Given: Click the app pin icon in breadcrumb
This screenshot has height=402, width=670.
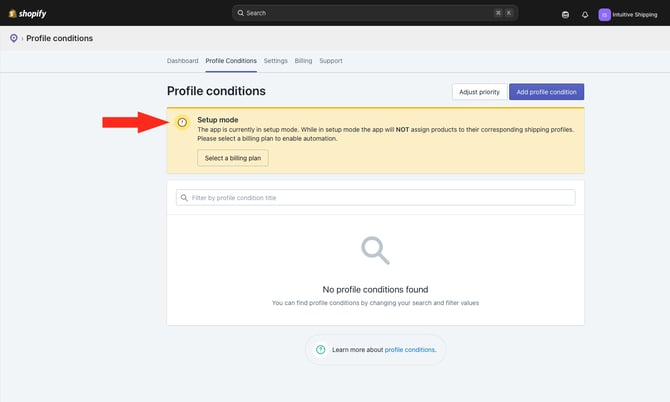Looking at the screenshot, I should tap(14, 38).
